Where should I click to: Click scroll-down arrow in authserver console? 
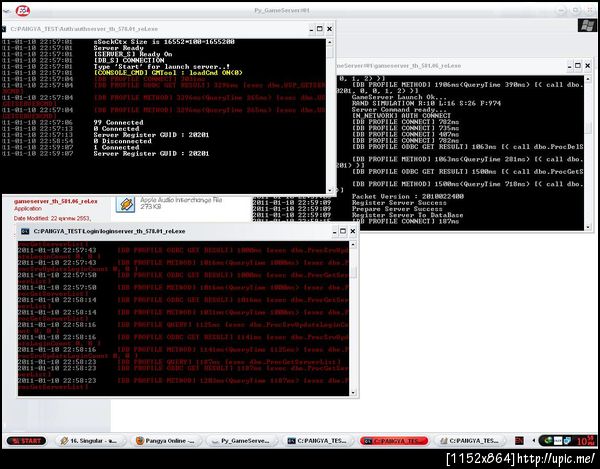click(x=330, y=190)
